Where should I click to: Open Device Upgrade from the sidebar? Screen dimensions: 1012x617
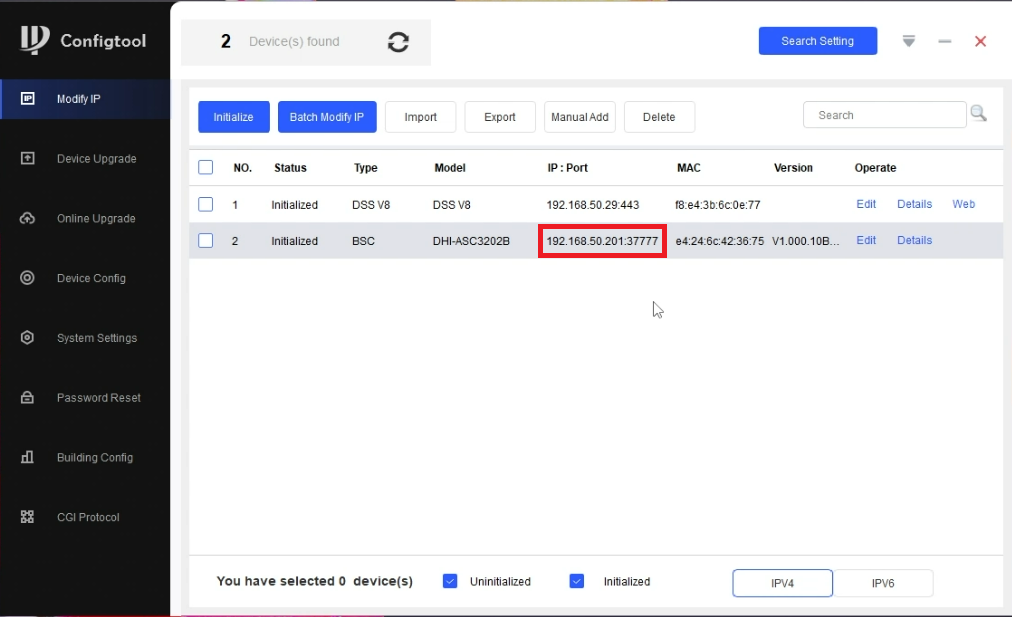coord(85,159)
